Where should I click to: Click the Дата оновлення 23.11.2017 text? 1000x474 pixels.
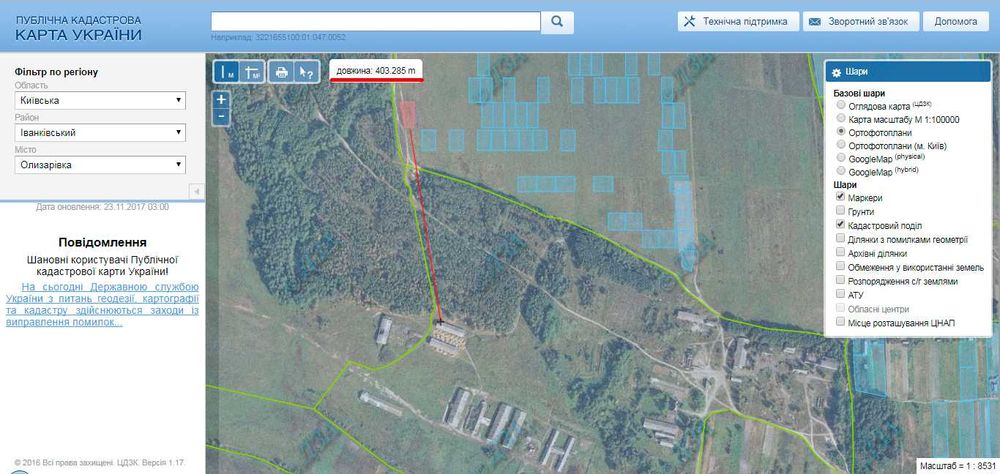pos(103,207)
